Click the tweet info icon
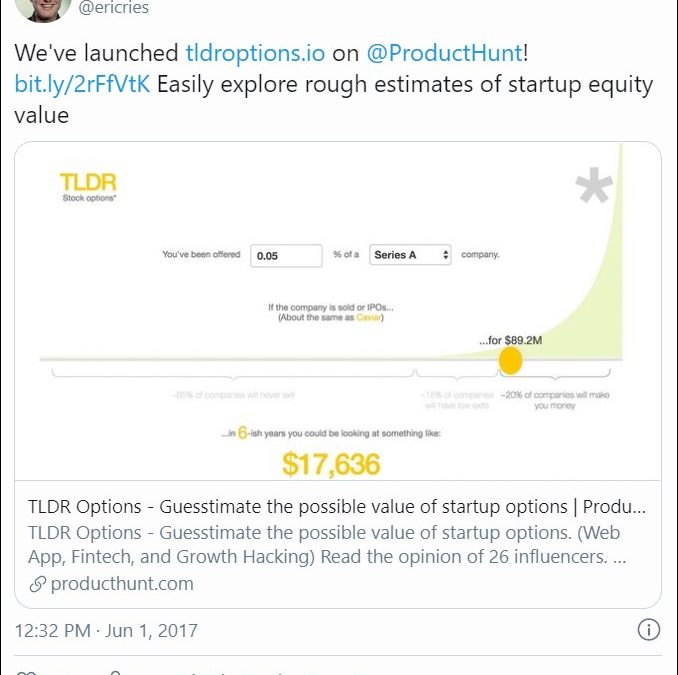The height and width of the screenshot is (675, 678). tap(648, 630)
